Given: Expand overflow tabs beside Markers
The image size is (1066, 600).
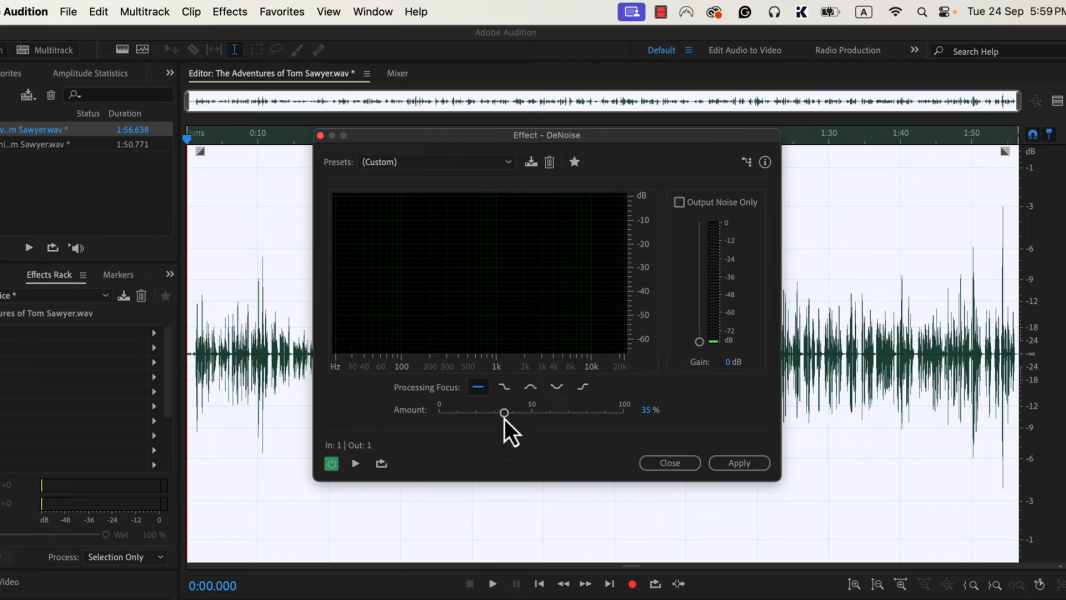Looking at the screenshot, I should tap(170, 275).
